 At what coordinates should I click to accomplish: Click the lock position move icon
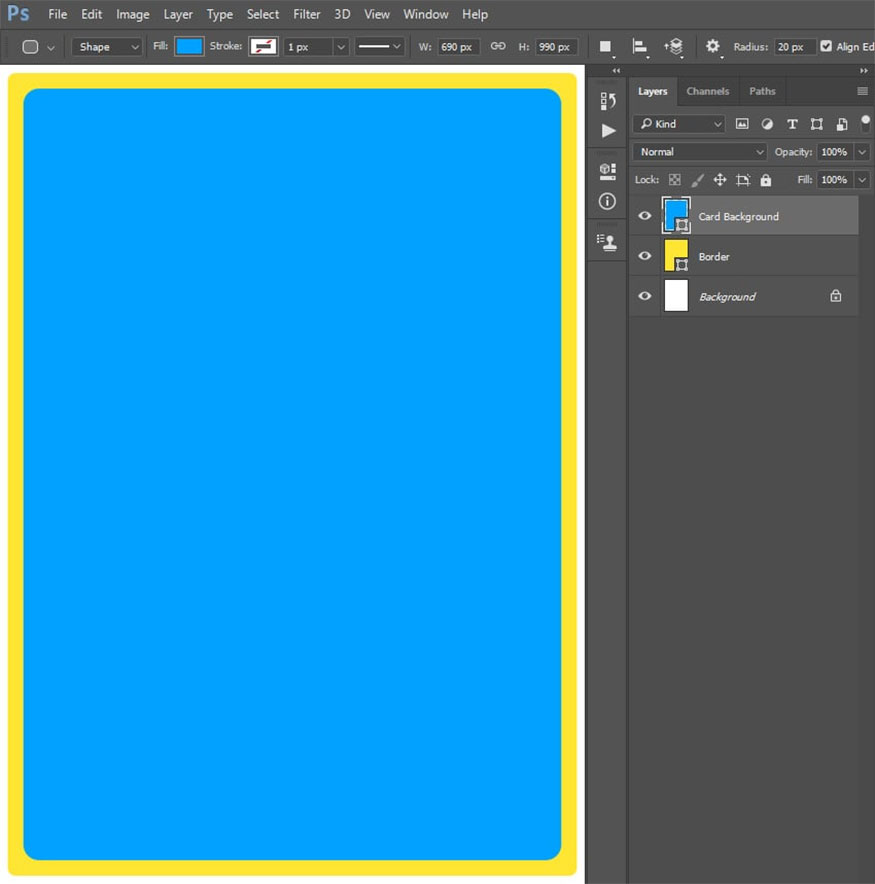click(x=719, y=180)
